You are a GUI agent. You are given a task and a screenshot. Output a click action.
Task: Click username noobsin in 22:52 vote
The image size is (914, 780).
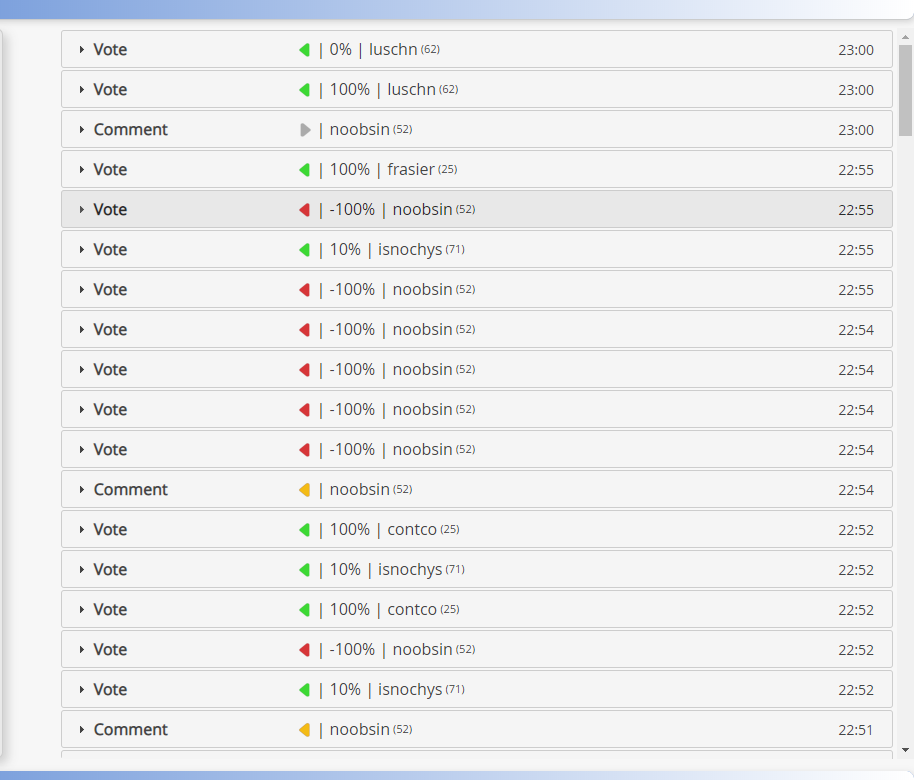coord(423,649)
